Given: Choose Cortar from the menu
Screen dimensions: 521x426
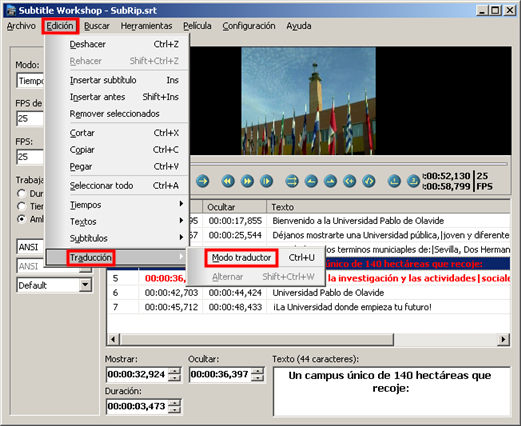Looking at the screenshot, I should click(x=117, y=133).
